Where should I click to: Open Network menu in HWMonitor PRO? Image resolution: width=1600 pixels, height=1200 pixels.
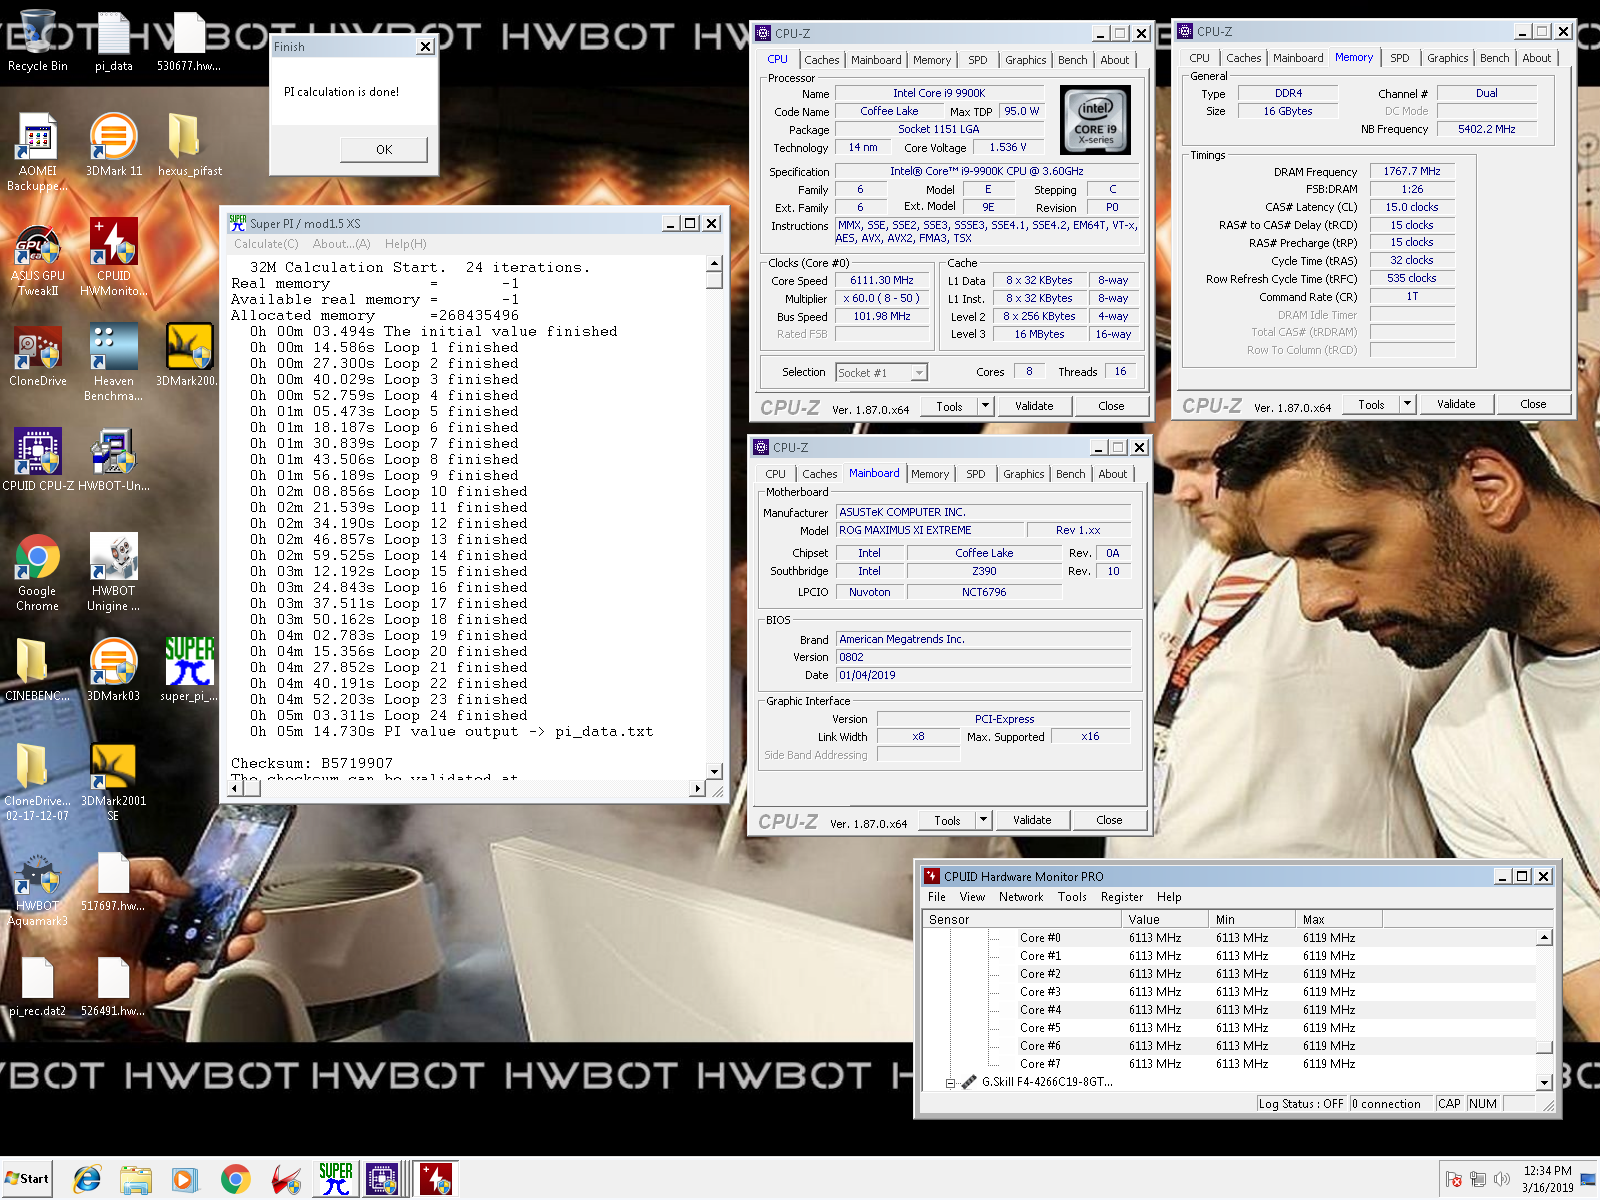point(1021,897)
